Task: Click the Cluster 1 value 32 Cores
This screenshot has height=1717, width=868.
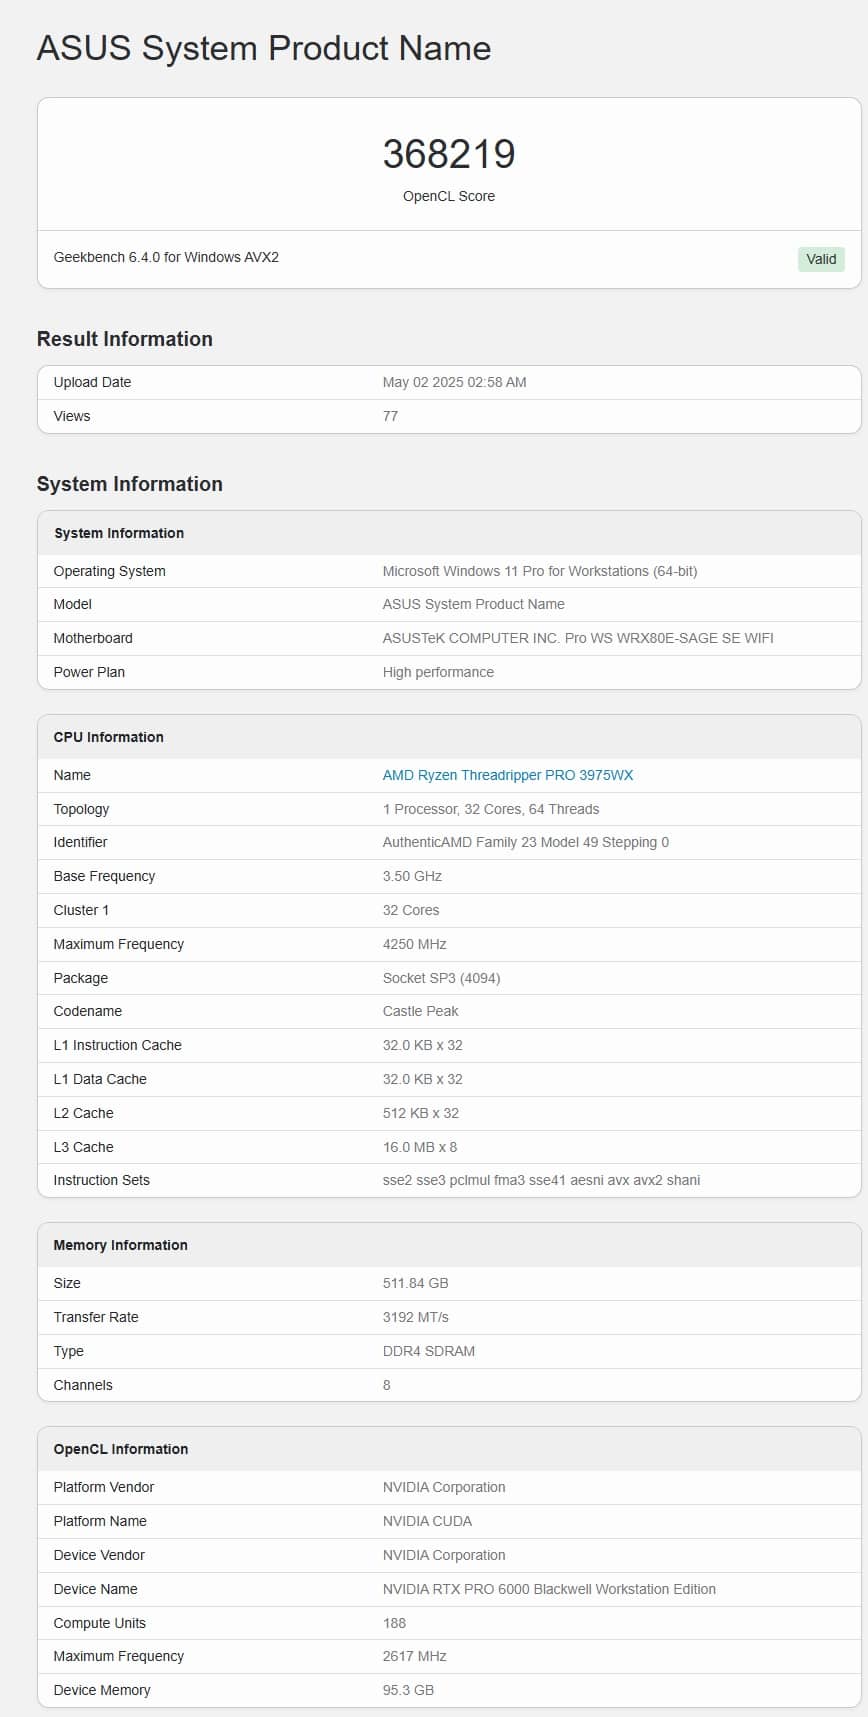Action: [x=411, y=910]
